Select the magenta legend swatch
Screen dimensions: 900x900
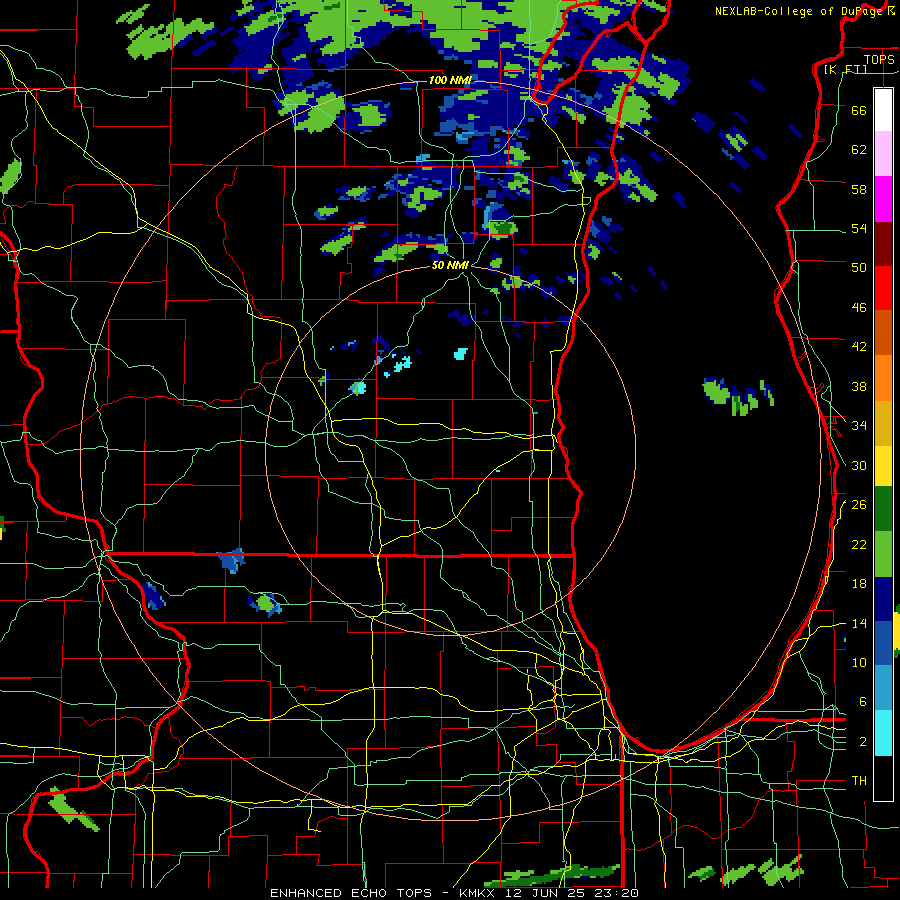pos(883,199)
